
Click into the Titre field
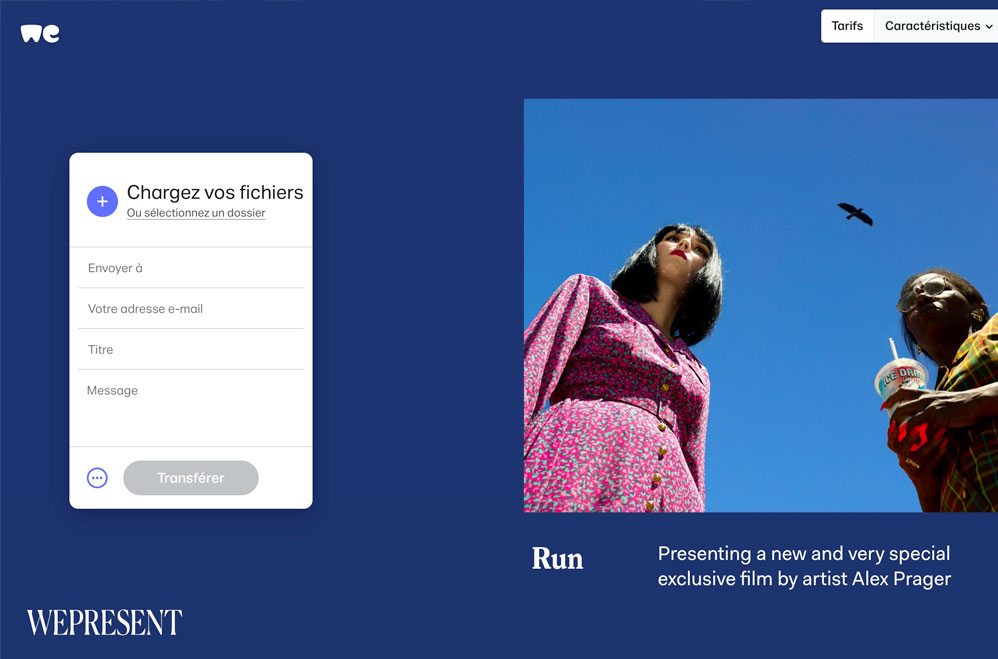[191, 350]
